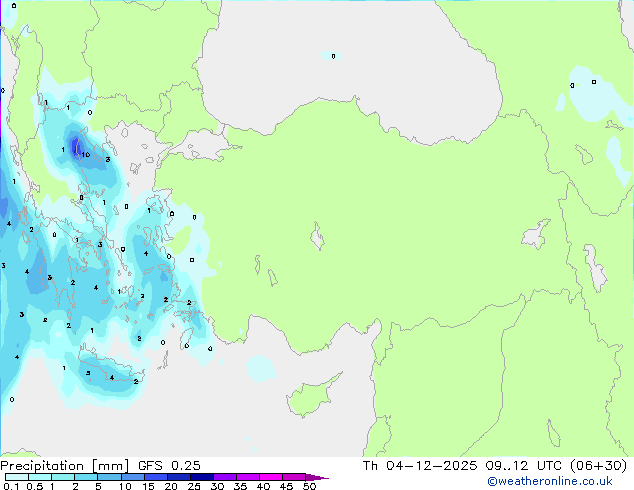
Task: Pick the legend swatch between 10 and 15
Action: click(132, 477)
